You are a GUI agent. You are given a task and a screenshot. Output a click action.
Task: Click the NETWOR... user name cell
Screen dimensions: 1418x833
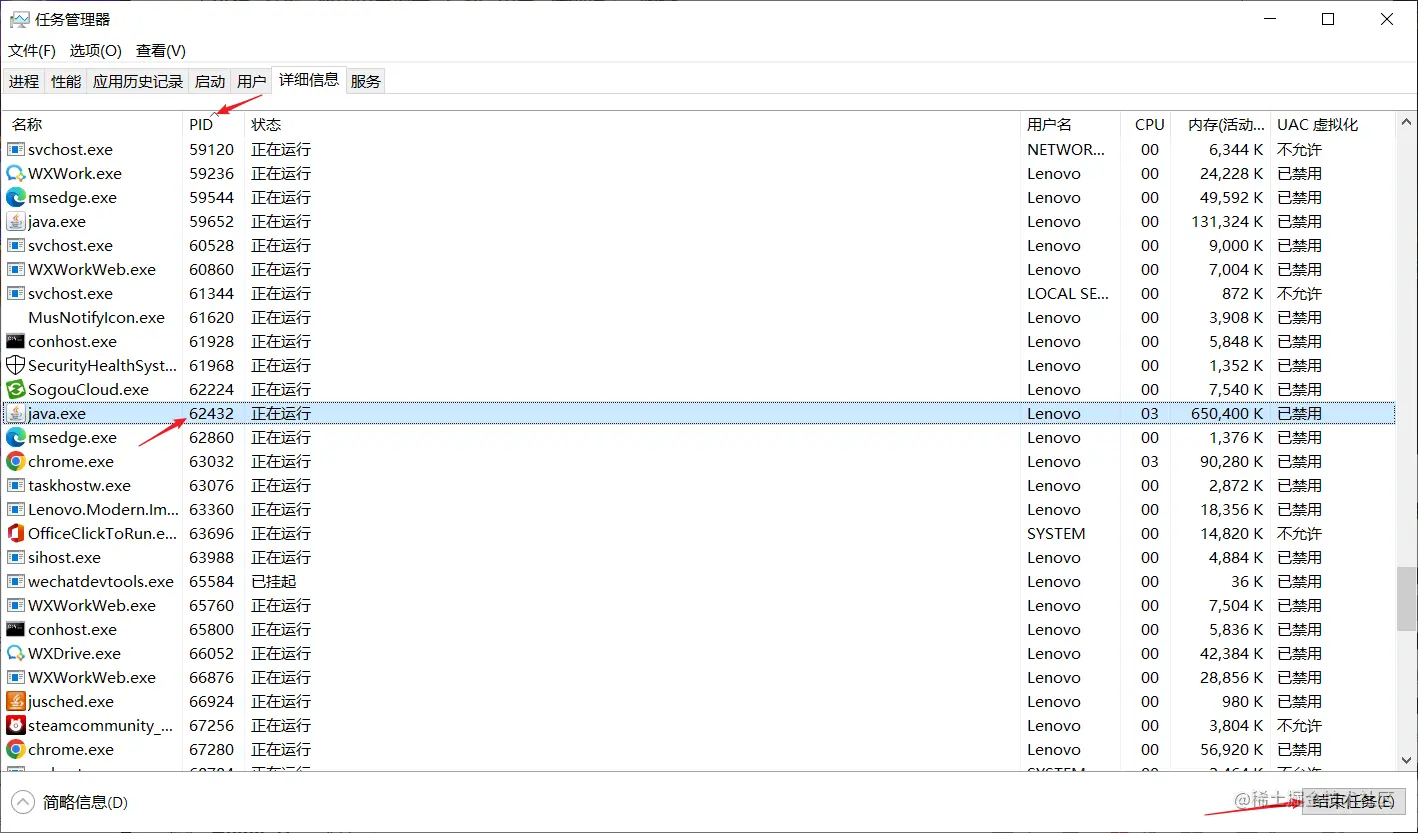[1066, 149]
